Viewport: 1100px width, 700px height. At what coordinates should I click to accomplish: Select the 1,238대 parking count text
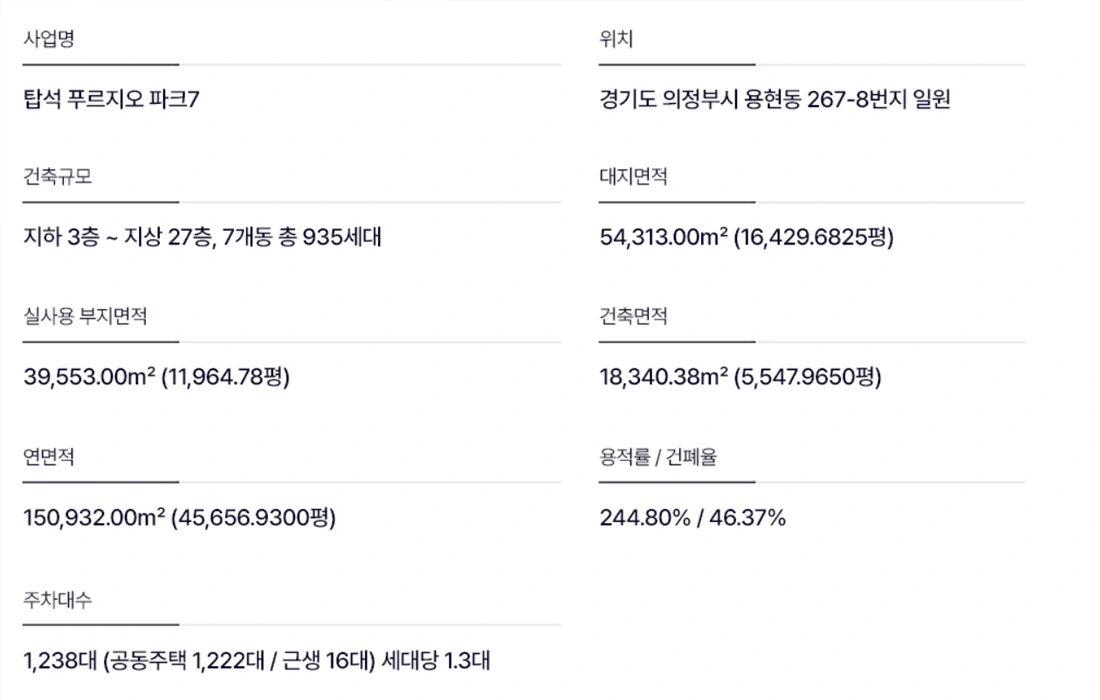(x=56, y=660)
